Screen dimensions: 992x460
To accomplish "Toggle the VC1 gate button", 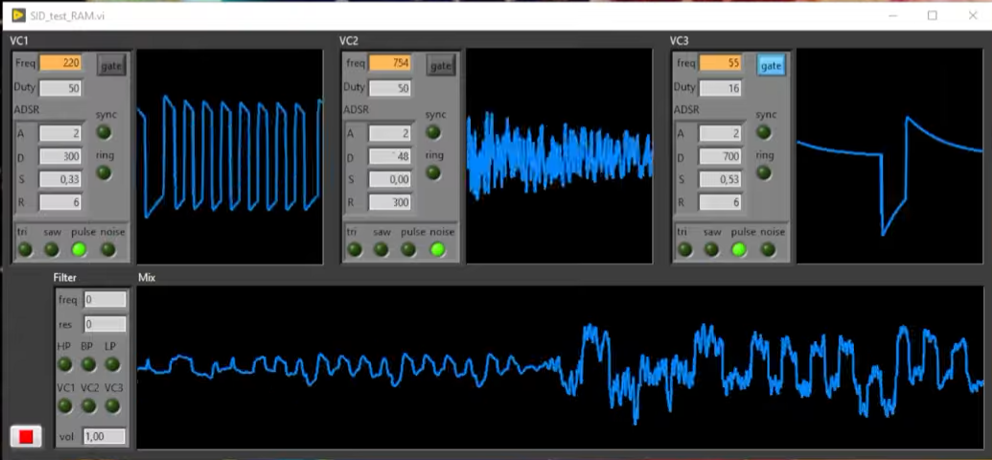I will pyautogui.click(x=111, y=65).
